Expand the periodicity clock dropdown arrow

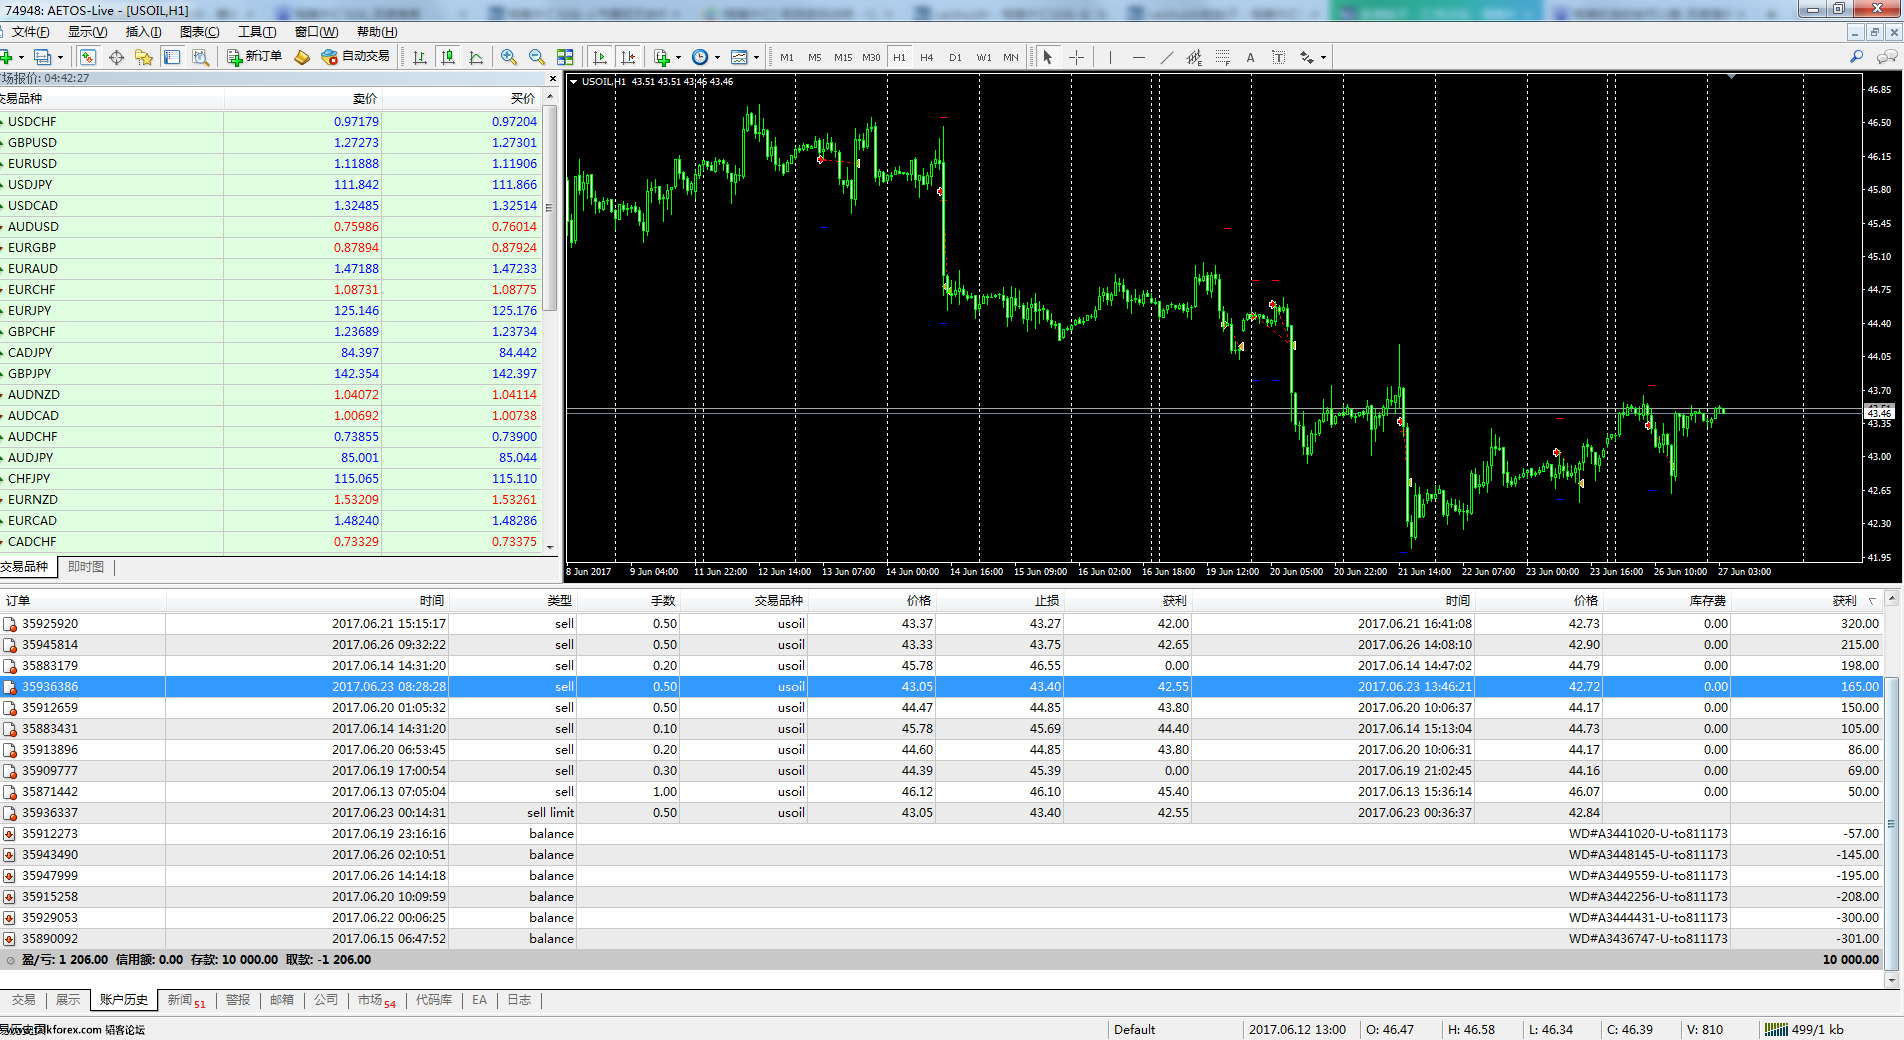[x=717, y=57]
